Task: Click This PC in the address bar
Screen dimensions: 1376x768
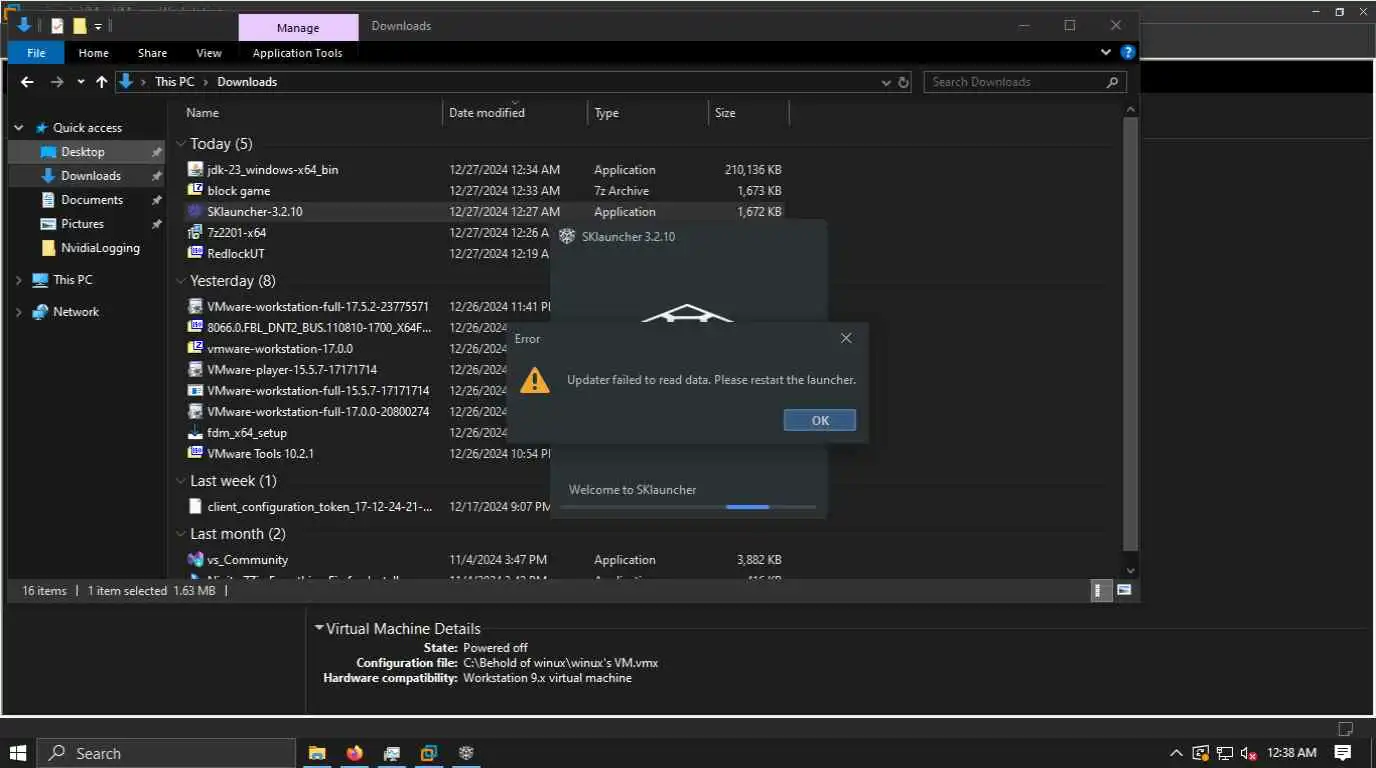Action: tap(174, 82)
